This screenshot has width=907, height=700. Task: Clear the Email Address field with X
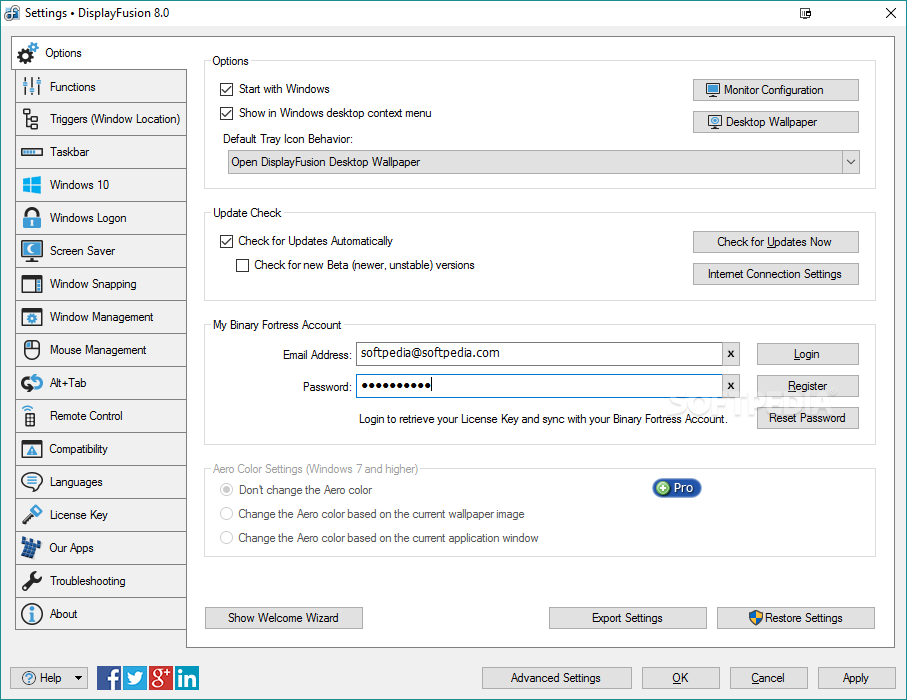(x=731, y=354)
